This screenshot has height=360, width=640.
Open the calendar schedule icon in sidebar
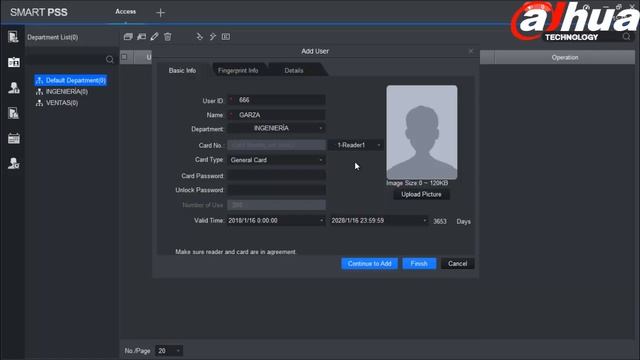tap(13, 138)
